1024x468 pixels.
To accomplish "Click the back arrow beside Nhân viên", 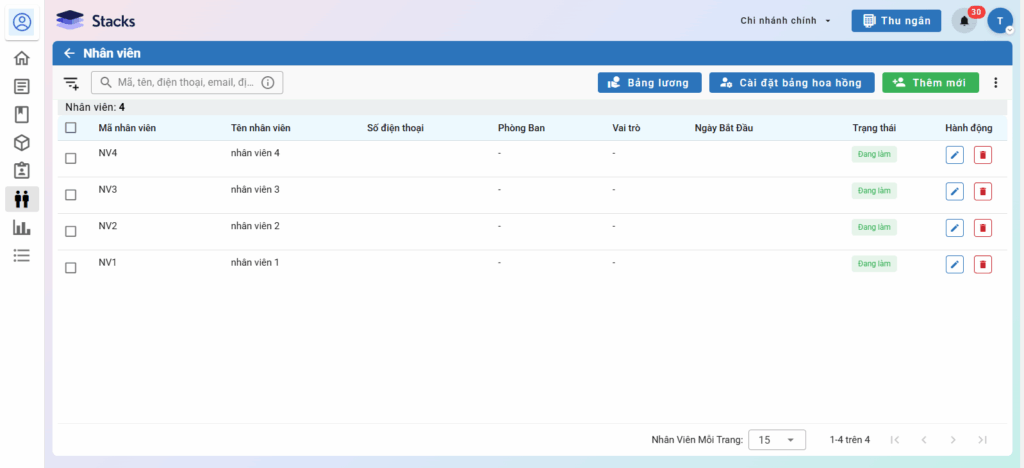I will pos(69,53).
